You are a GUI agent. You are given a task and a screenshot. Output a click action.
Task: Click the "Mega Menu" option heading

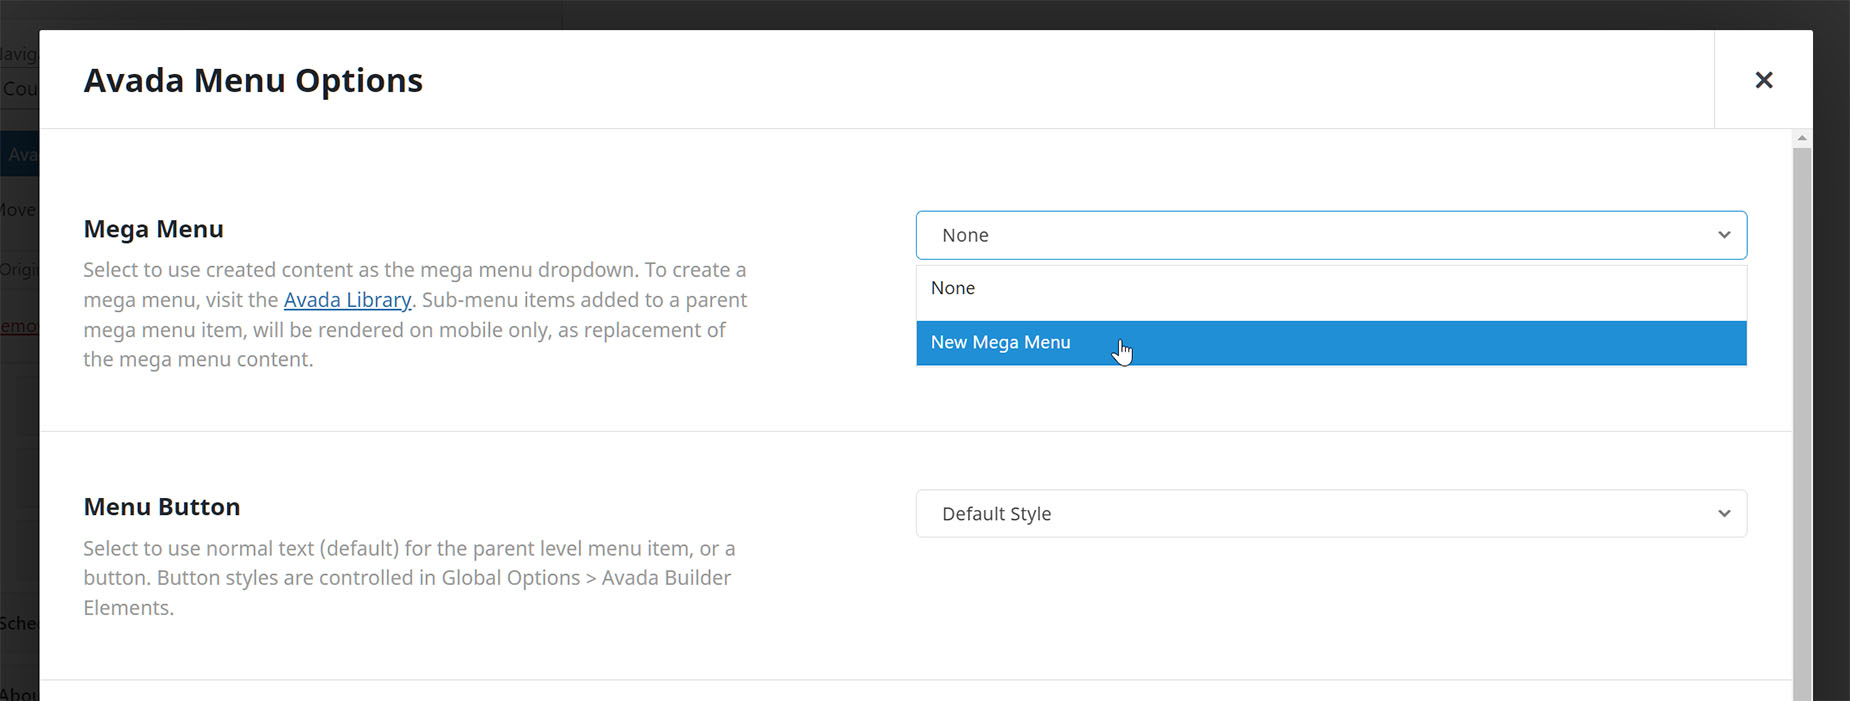point(154,229)
